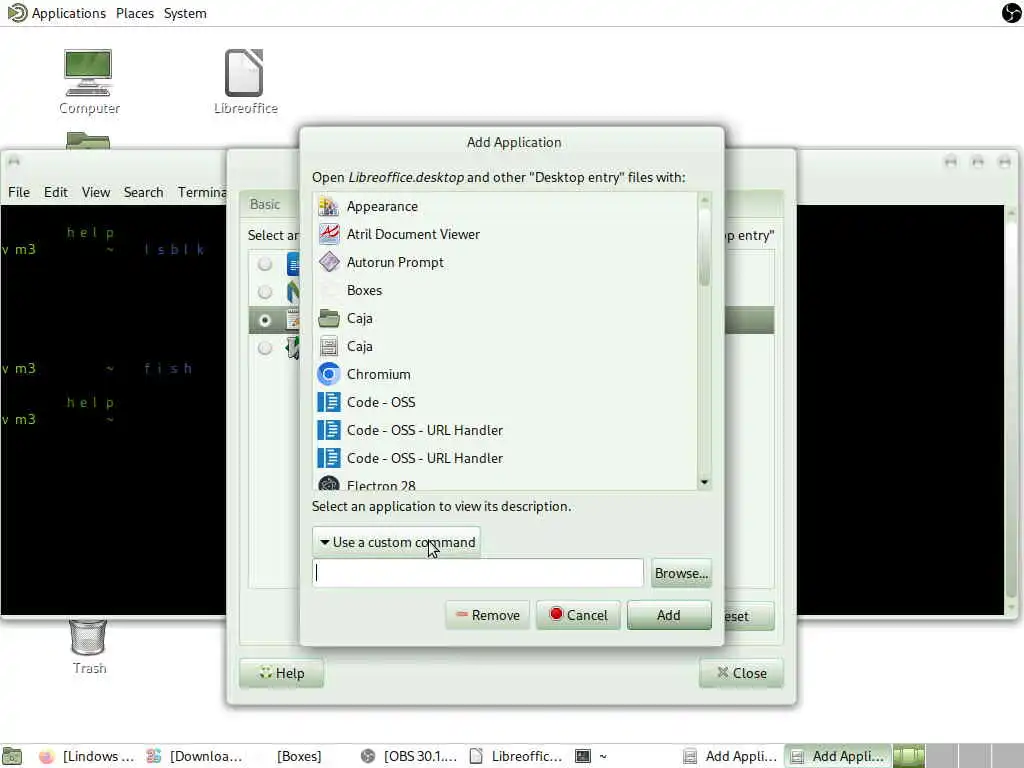Click the MATE menu logo icon
Image resolution: width=1024 pixels, height=768 pixels.
(17, 13)
